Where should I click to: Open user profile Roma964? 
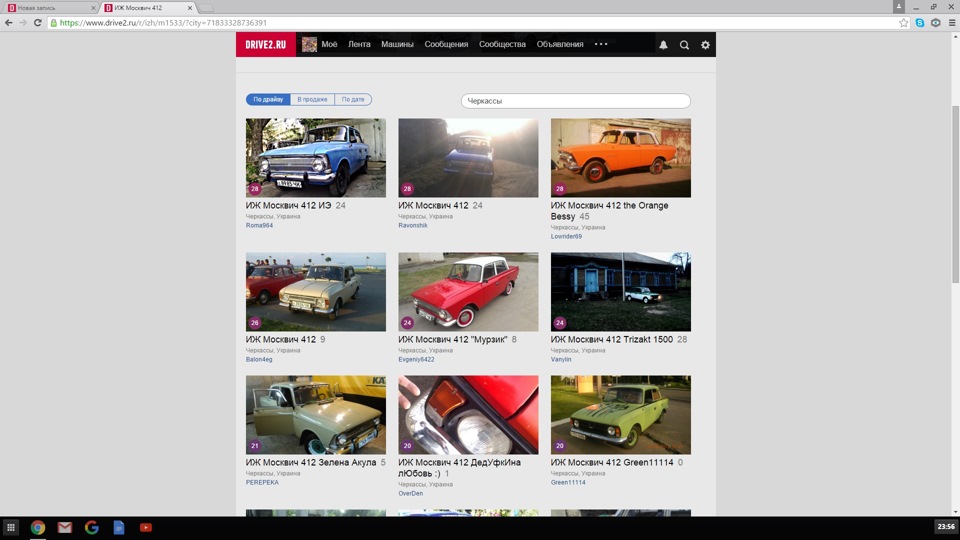[260, 225]
